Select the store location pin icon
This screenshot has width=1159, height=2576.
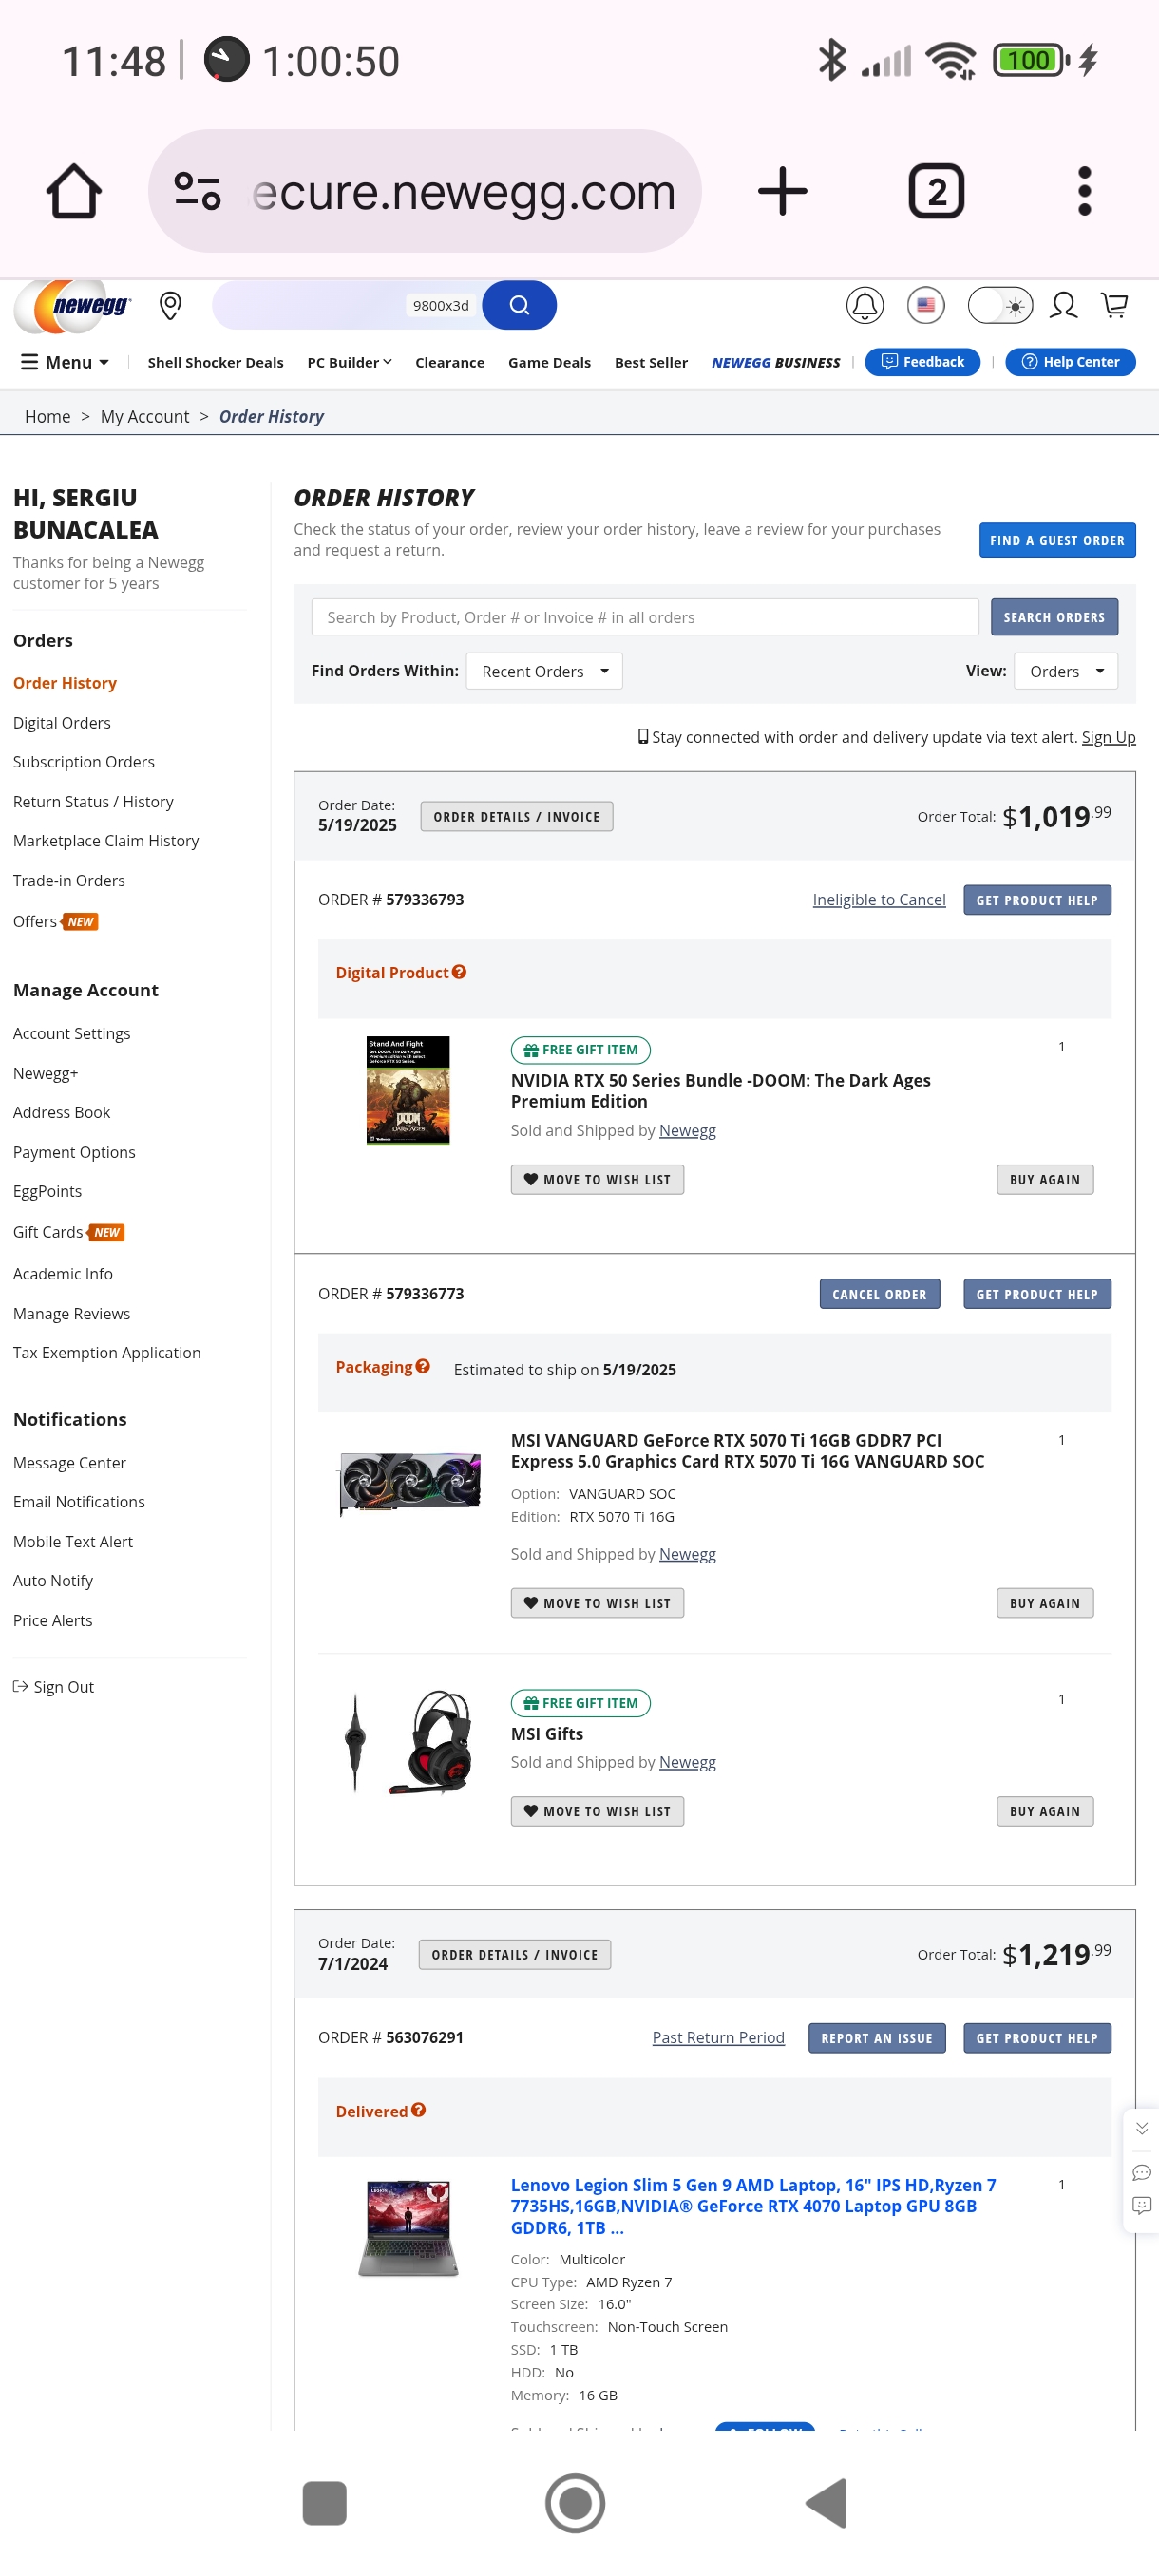170,305
